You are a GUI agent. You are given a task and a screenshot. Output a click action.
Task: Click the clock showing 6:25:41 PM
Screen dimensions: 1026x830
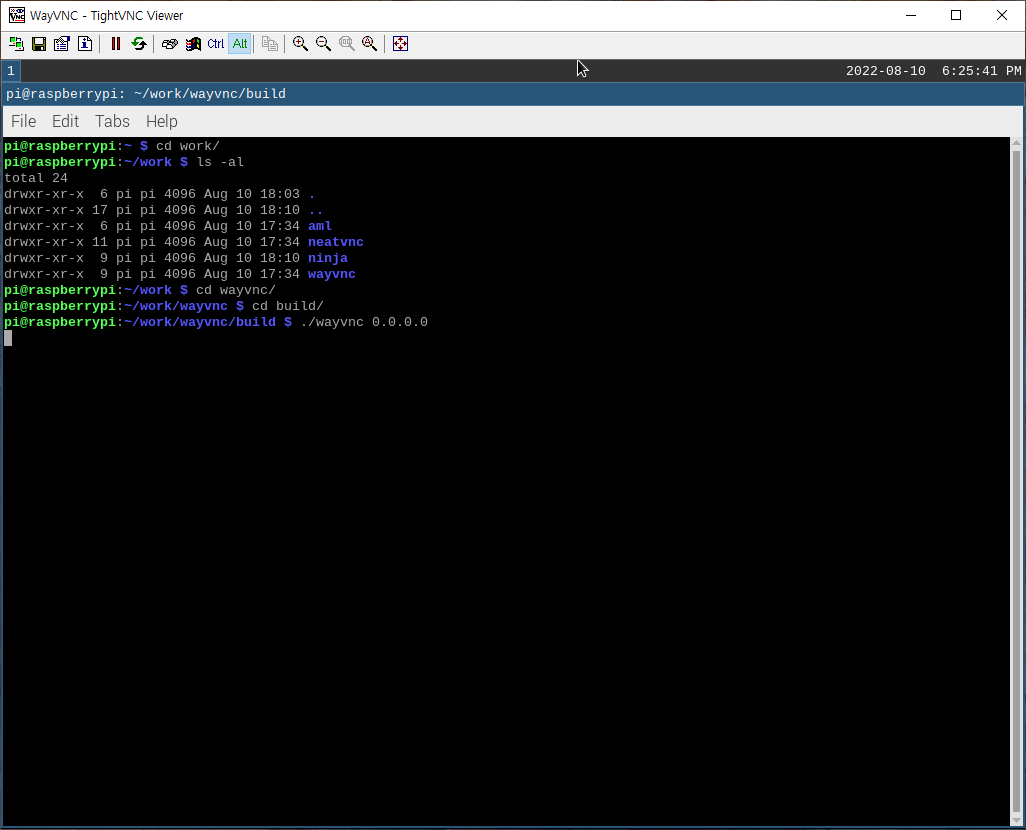click(x=981, y=71)
